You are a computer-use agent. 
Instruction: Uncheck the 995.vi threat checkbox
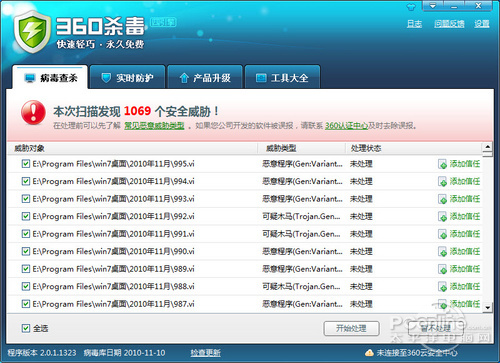pyautogui.click(x=26, y=164)
